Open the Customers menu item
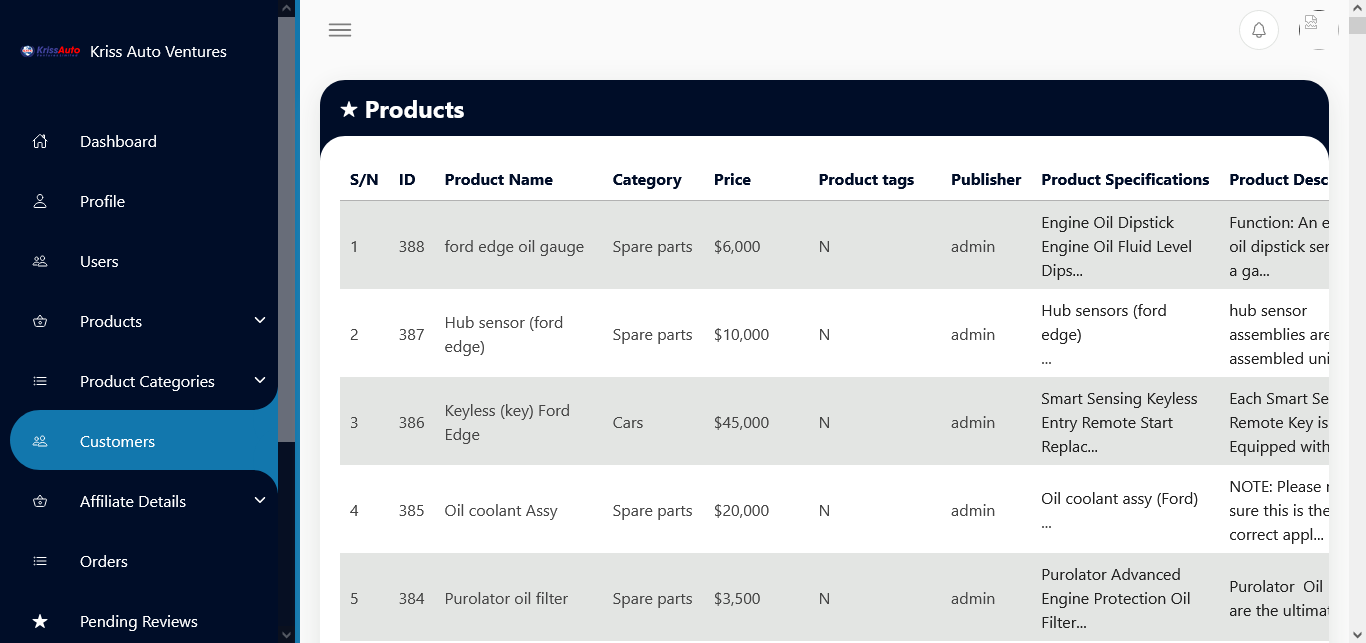 pyautogui.click(x=144, y=441)
